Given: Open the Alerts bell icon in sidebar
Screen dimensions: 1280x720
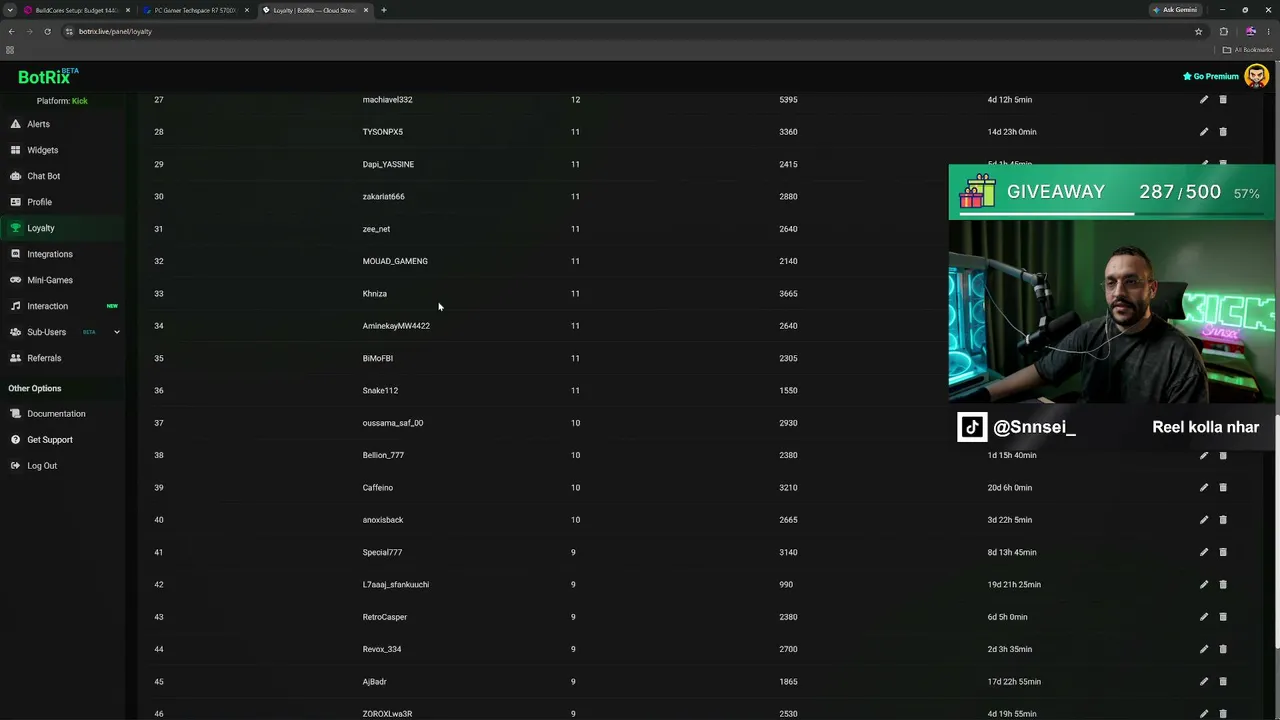Looking at the screenshot, I should tap(15, 124).
